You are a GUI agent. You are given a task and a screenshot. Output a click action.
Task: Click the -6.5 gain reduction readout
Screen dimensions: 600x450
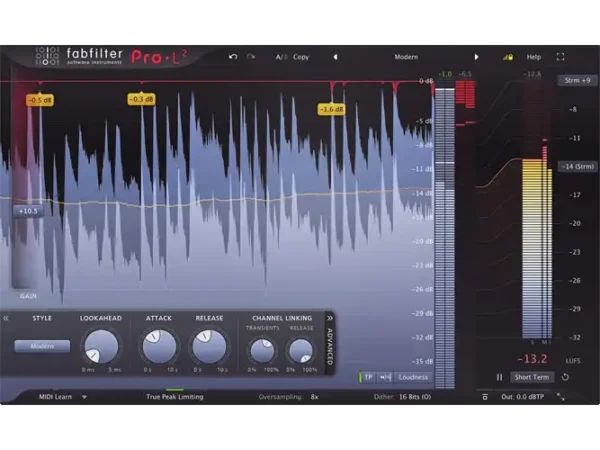pyautogui.click(x=465, y=74)
